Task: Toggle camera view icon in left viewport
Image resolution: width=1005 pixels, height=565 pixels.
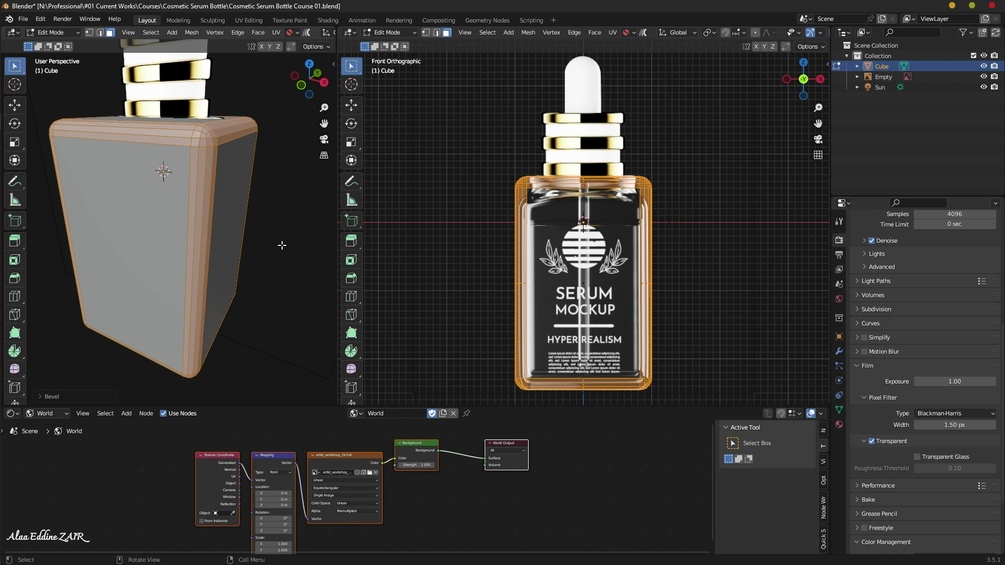Action: pos(324,140)
